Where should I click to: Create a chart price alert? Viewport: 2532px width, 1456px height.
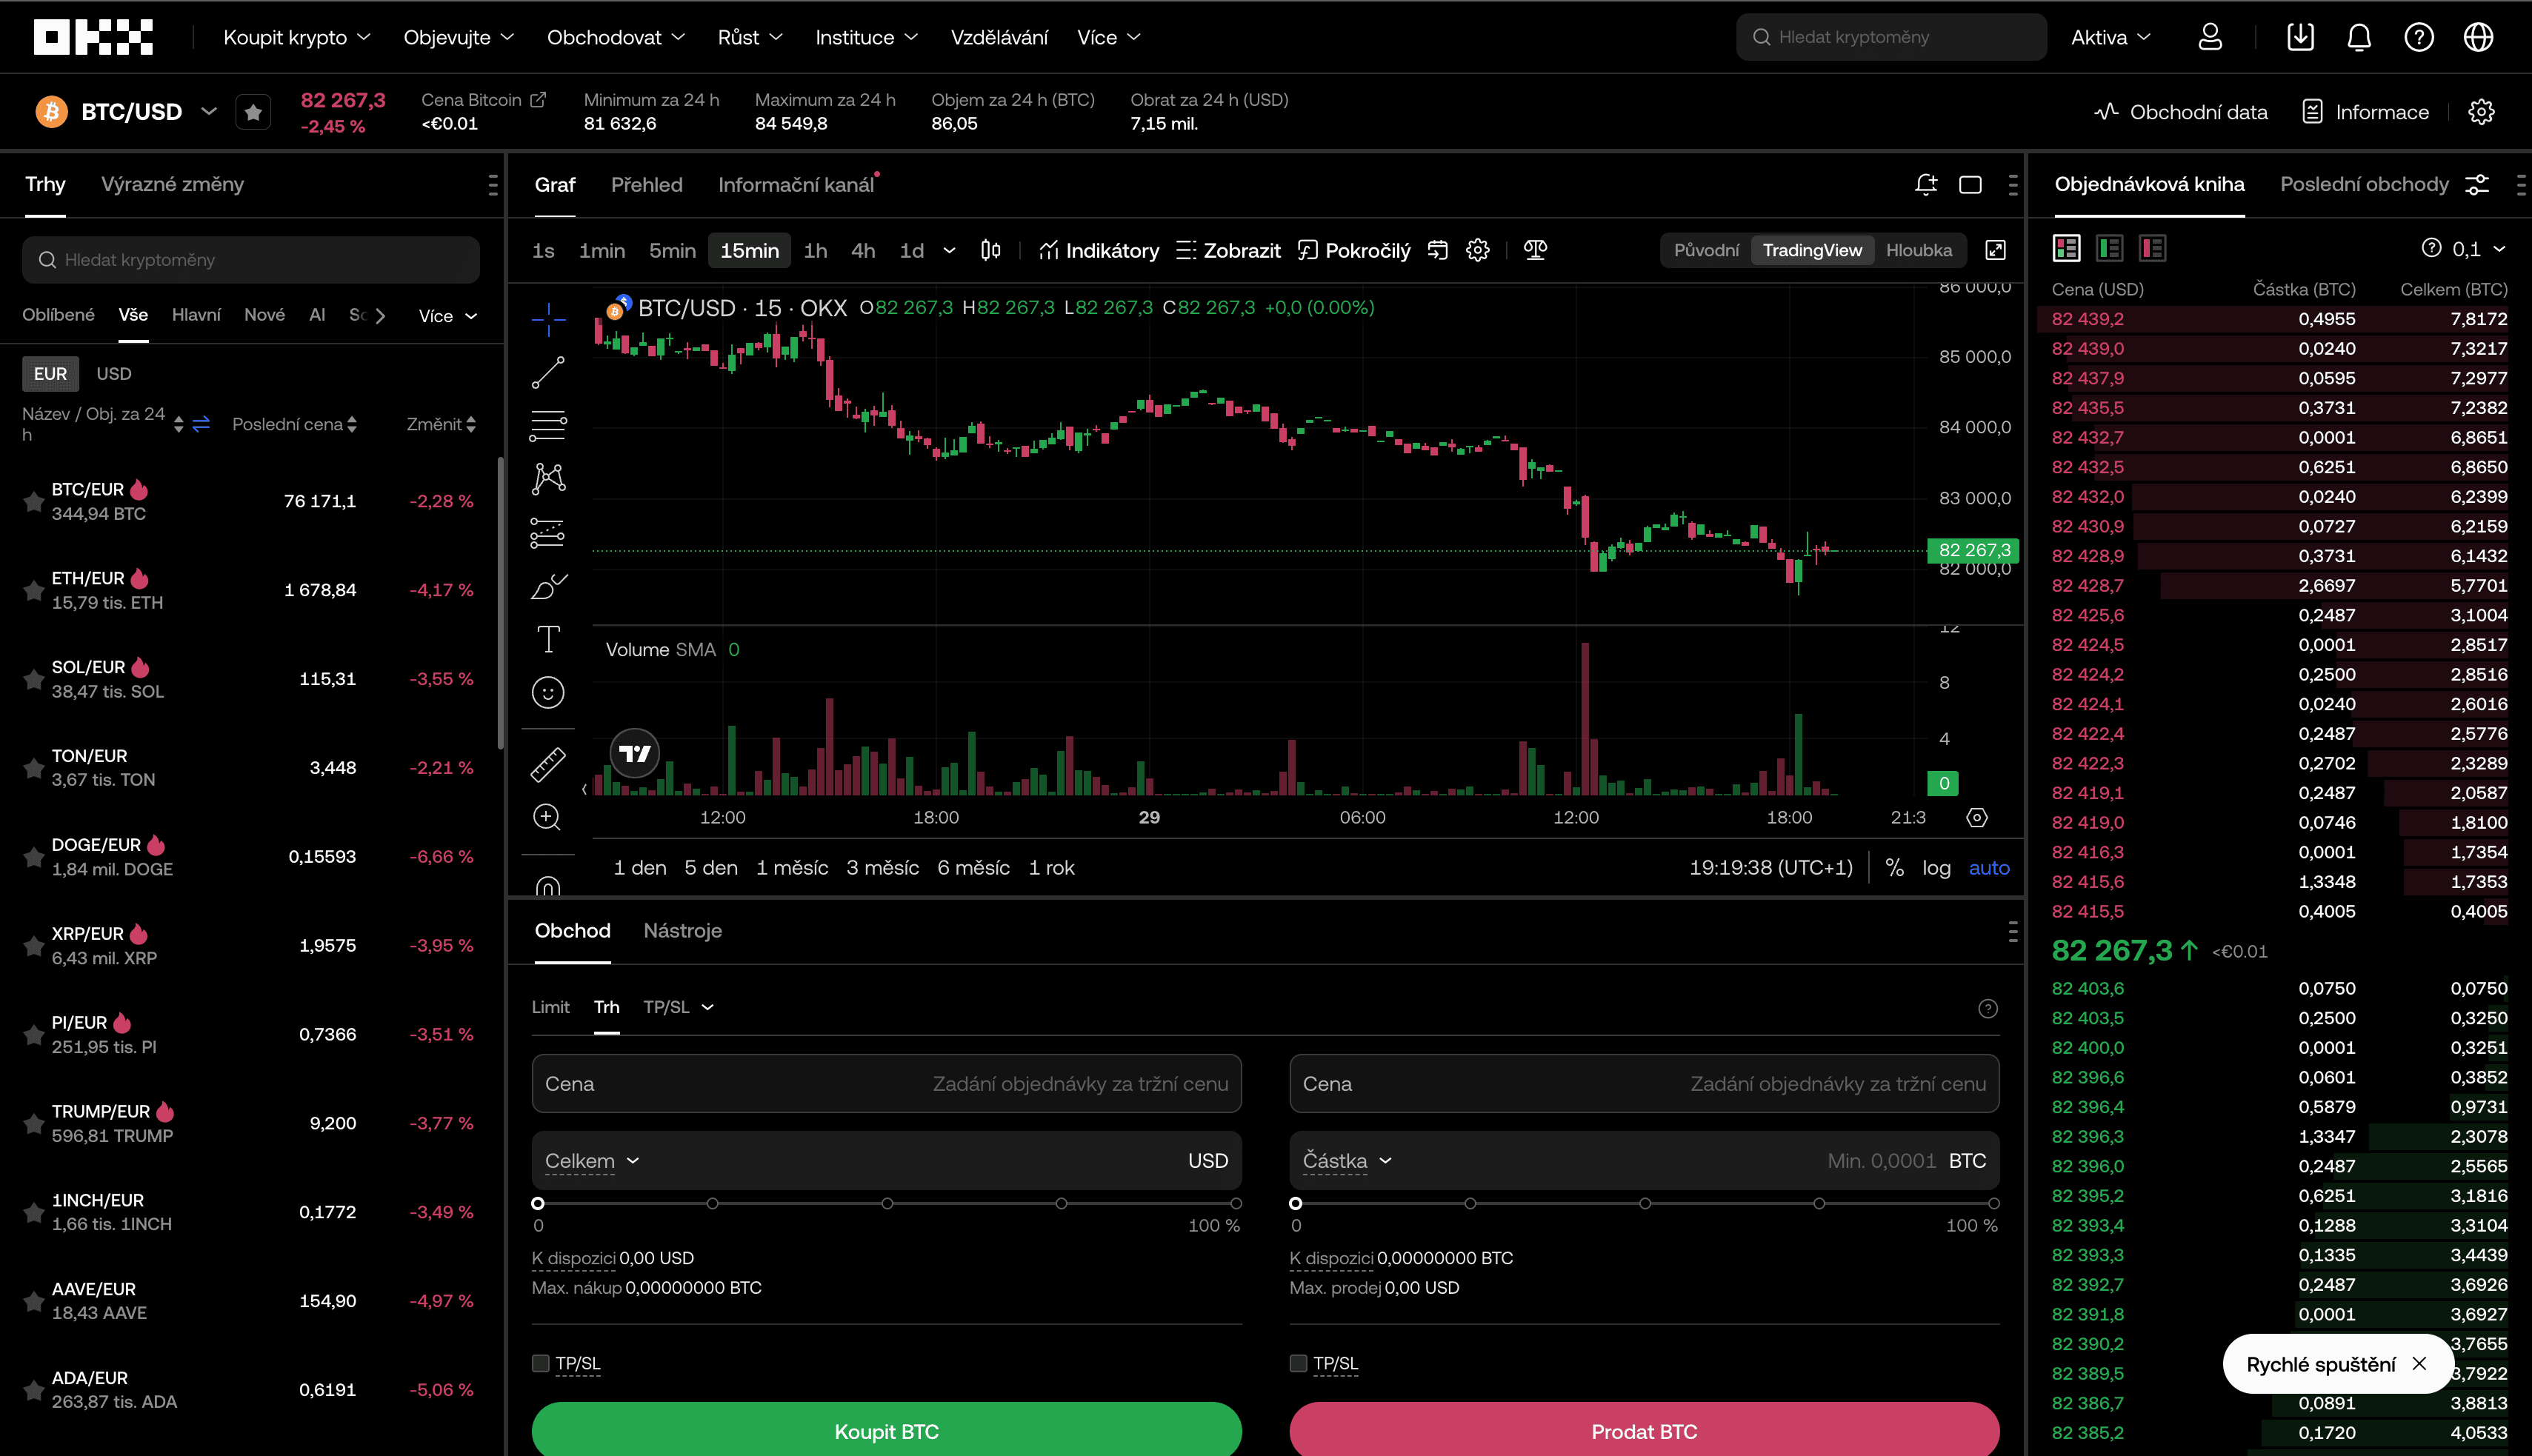click(1925, 184)
